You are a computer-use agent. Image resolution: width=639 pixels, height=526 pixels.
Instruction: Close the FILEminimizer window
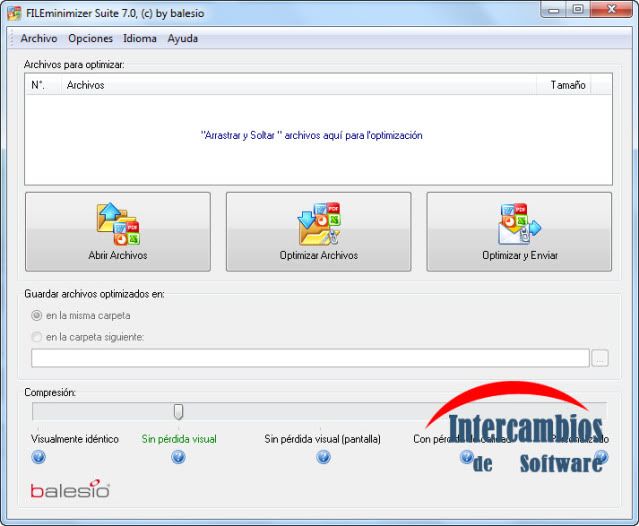tap(611, 10)
